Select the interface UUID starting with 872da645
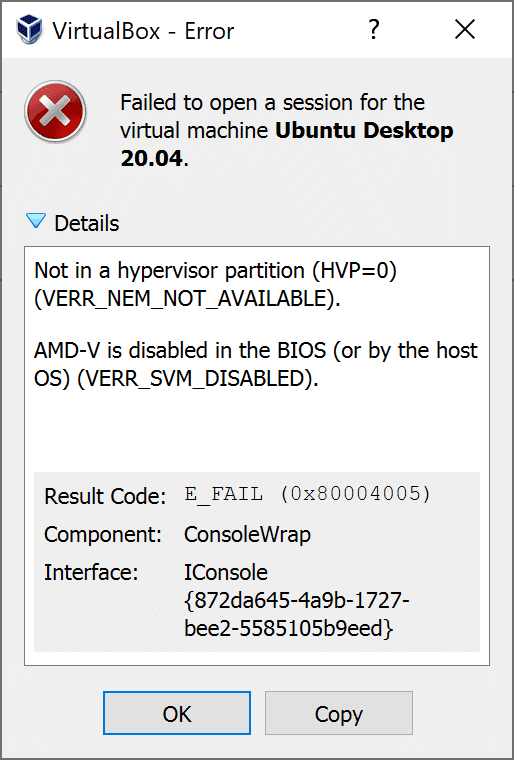The image size is (514, 760). click(x=297, y=615)
